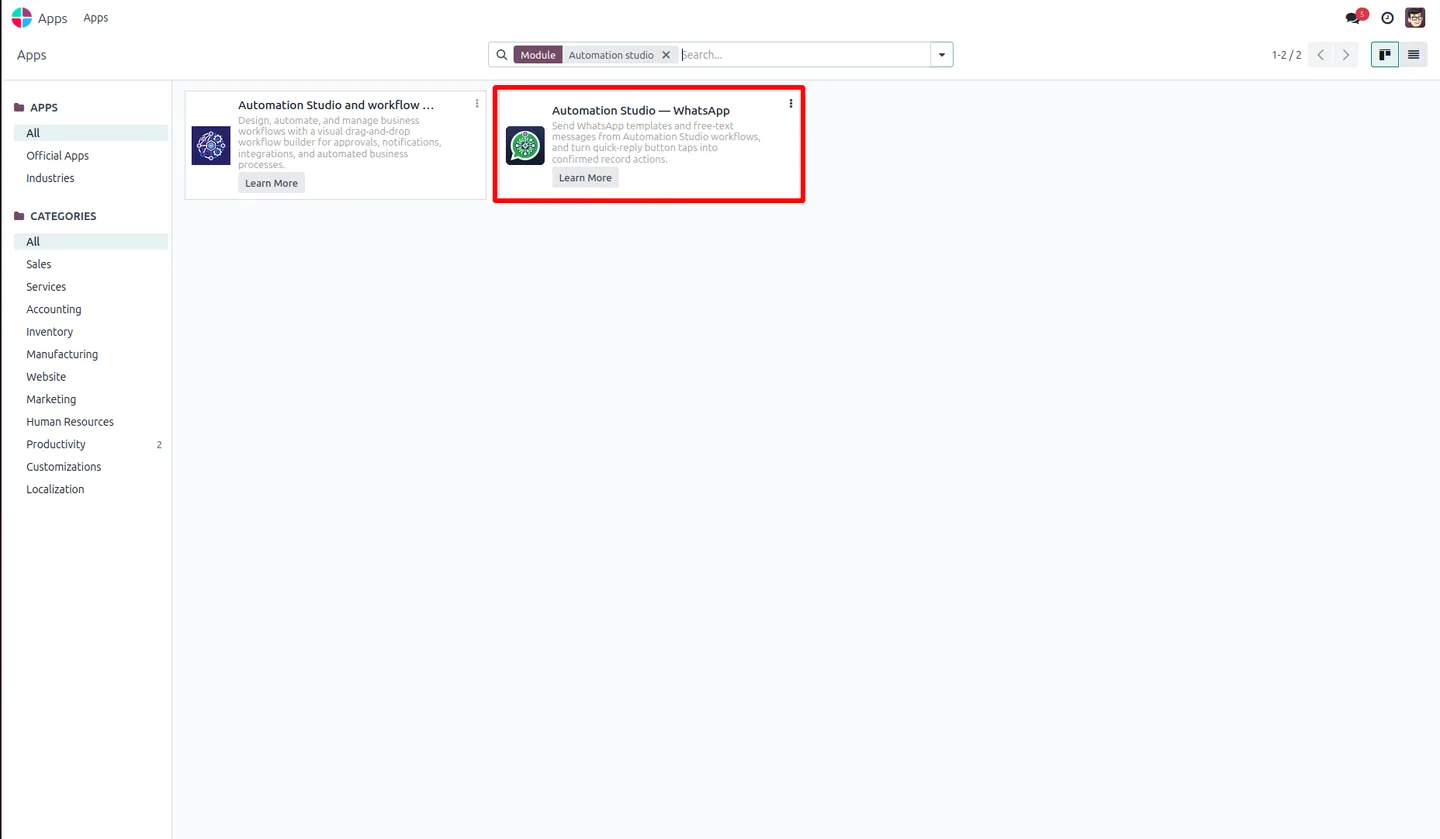Image resolution: width=1440 pixels, height=839 pixels.
Task: Select All under CATEGORIES
Action: click(91, 242)
